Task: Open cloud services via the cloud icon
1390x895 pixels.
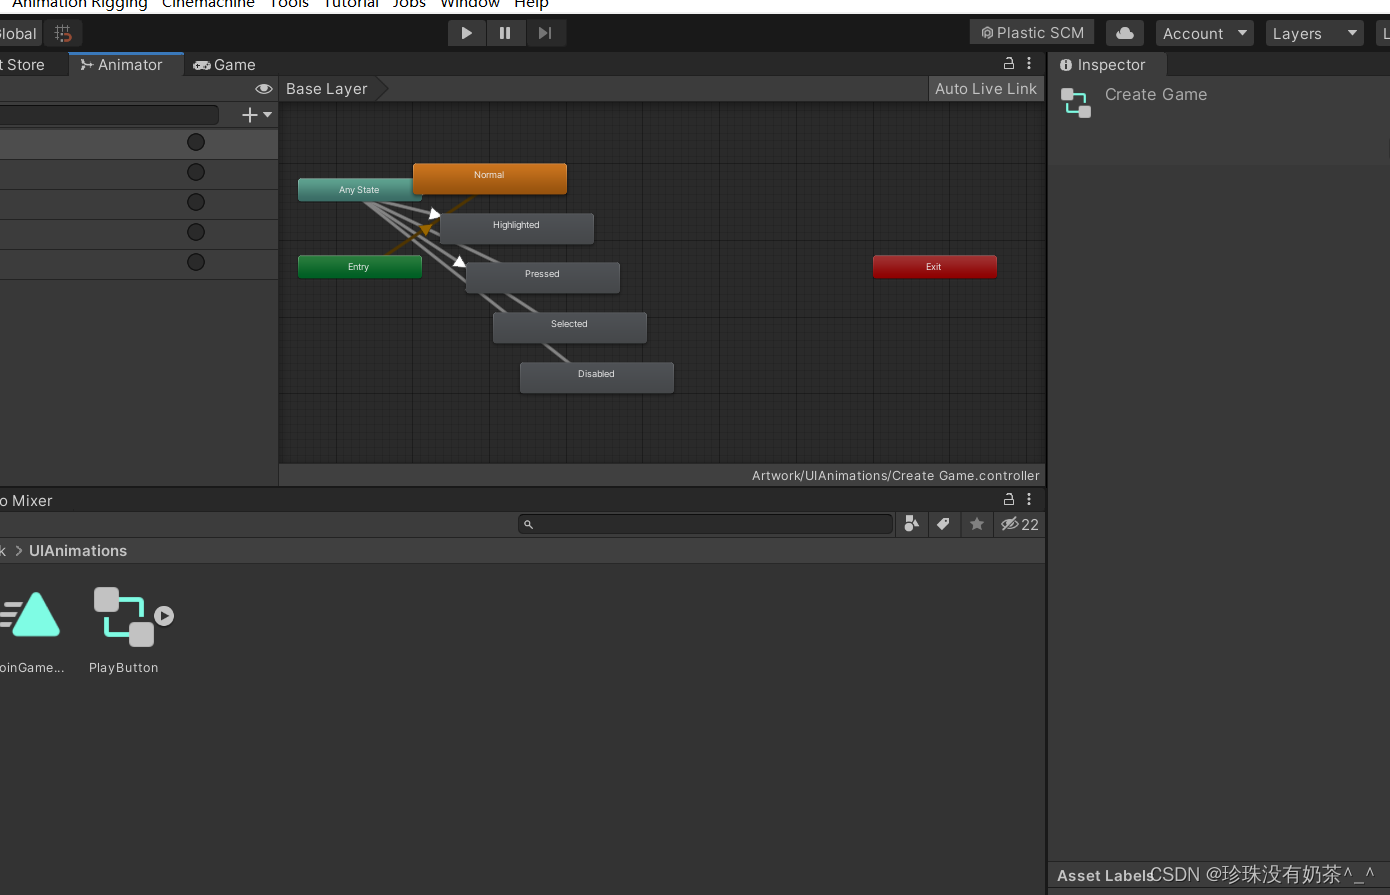Action: [x=1125, y=33]
